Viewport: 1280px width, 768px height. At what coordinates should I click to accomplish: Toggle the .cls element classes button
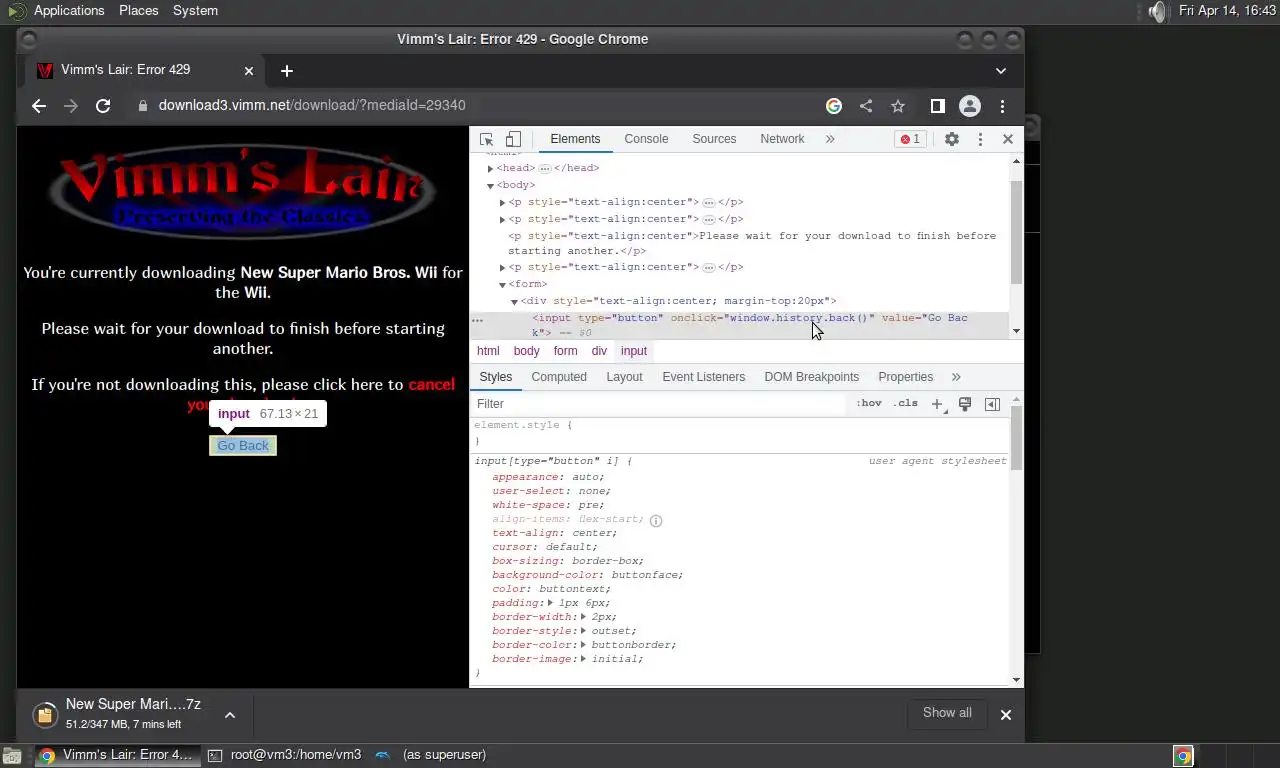pos(905,404)
